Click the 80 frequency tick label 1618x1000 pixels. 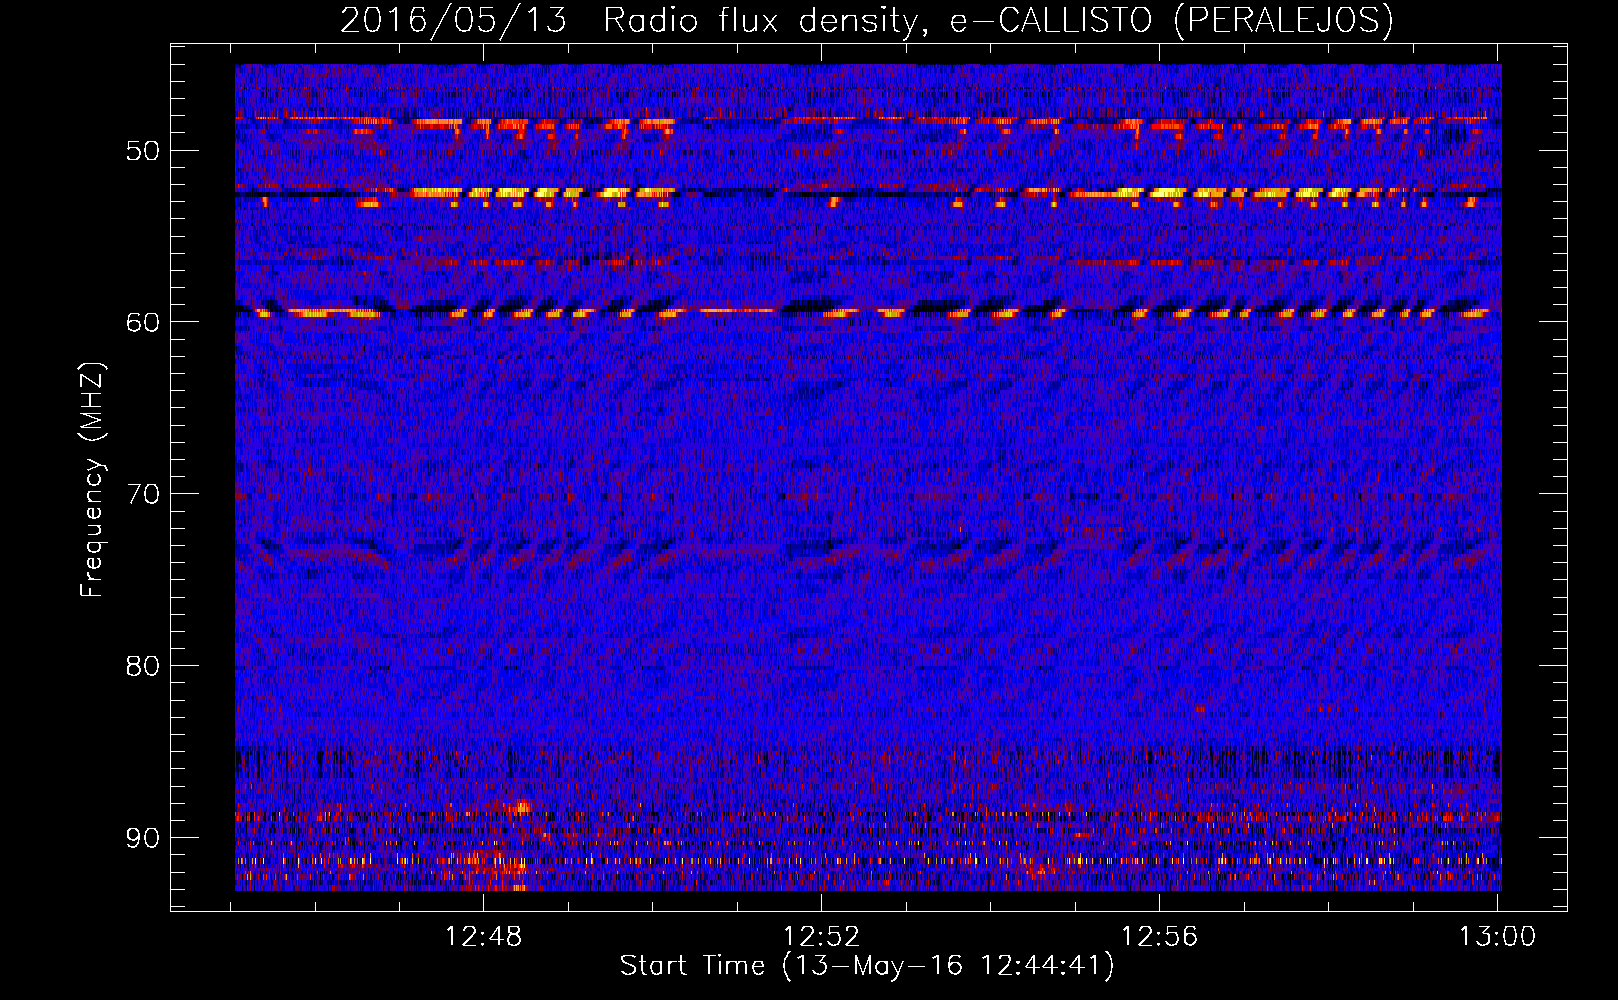pyautogui.click(x=142, y=666)
